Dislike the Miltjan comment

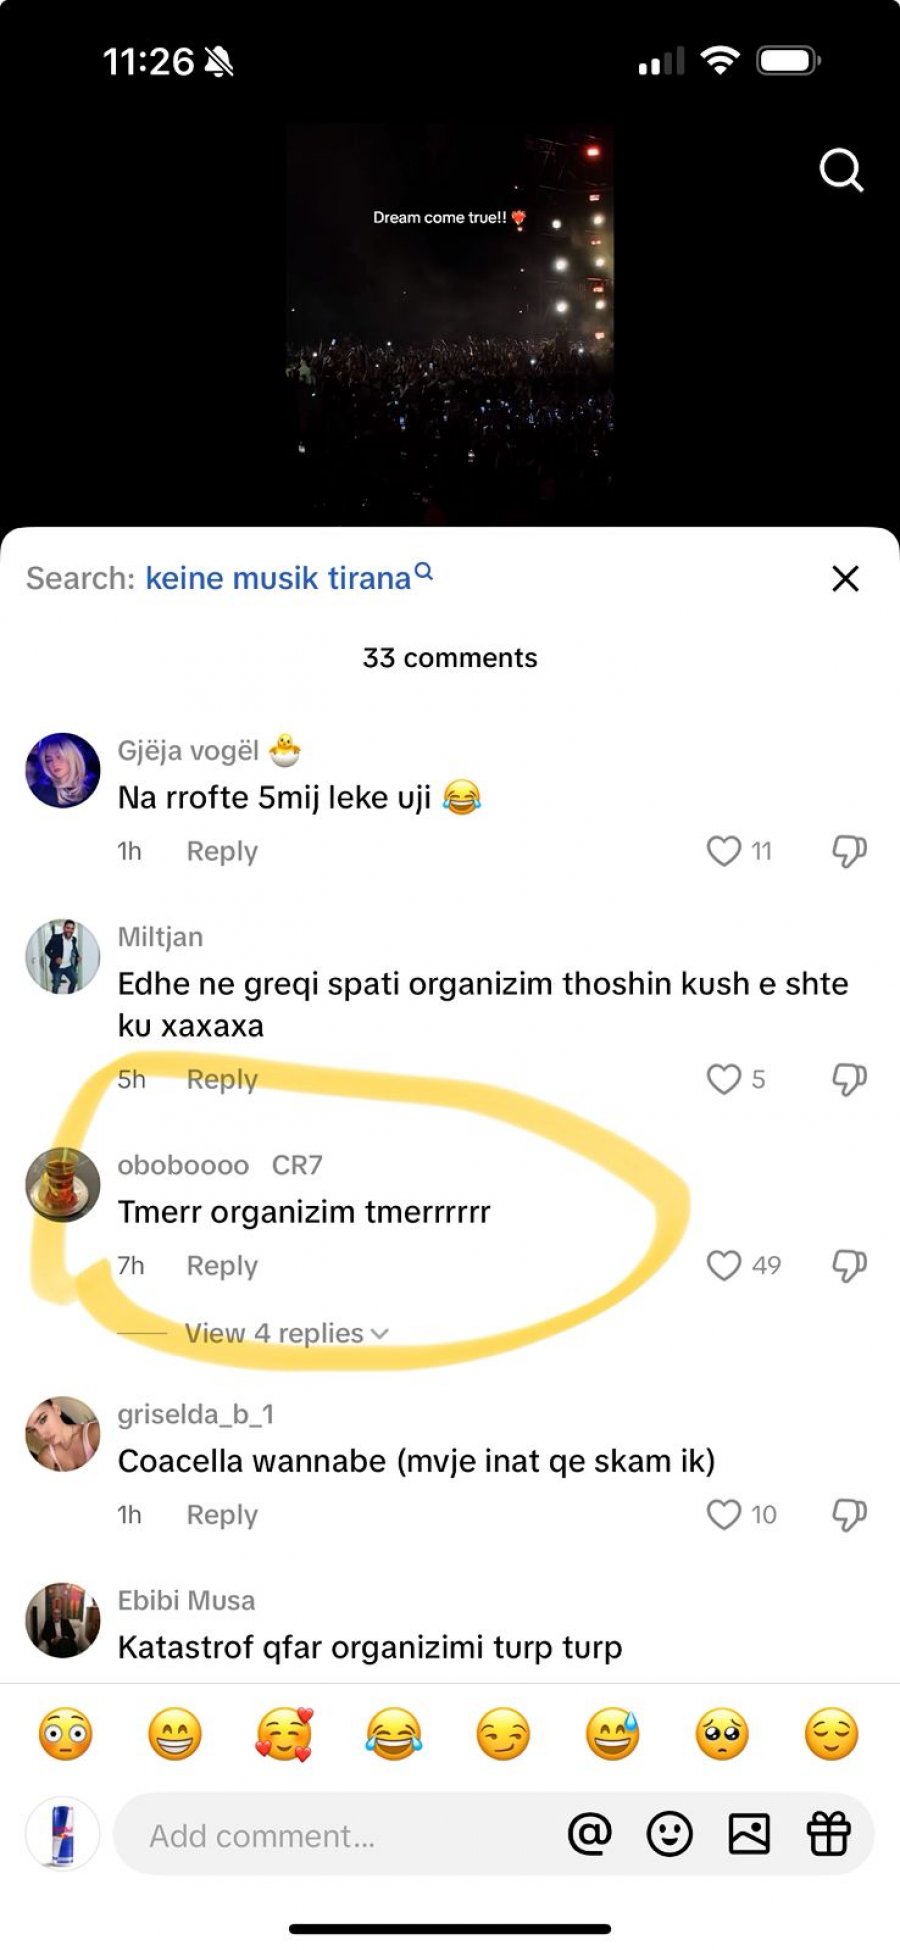849,1080
